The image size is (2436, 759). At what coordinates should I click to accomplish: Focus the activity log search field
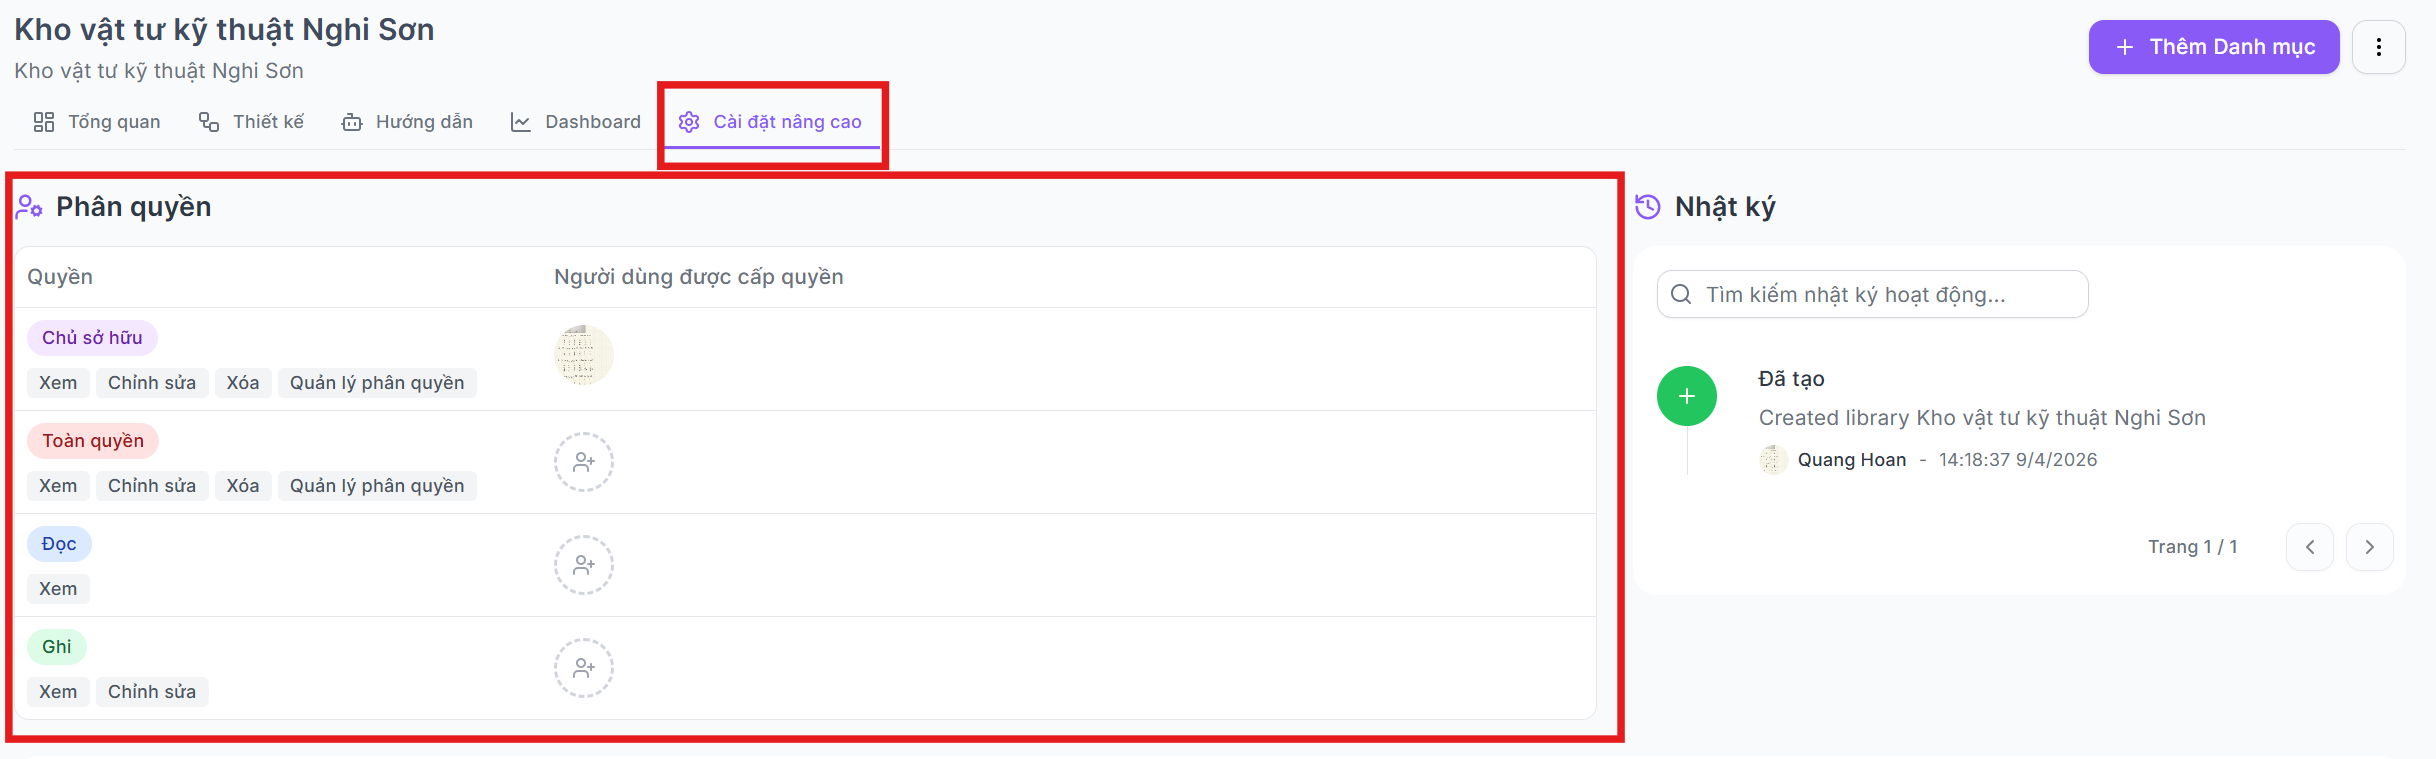coord(1872,294)
